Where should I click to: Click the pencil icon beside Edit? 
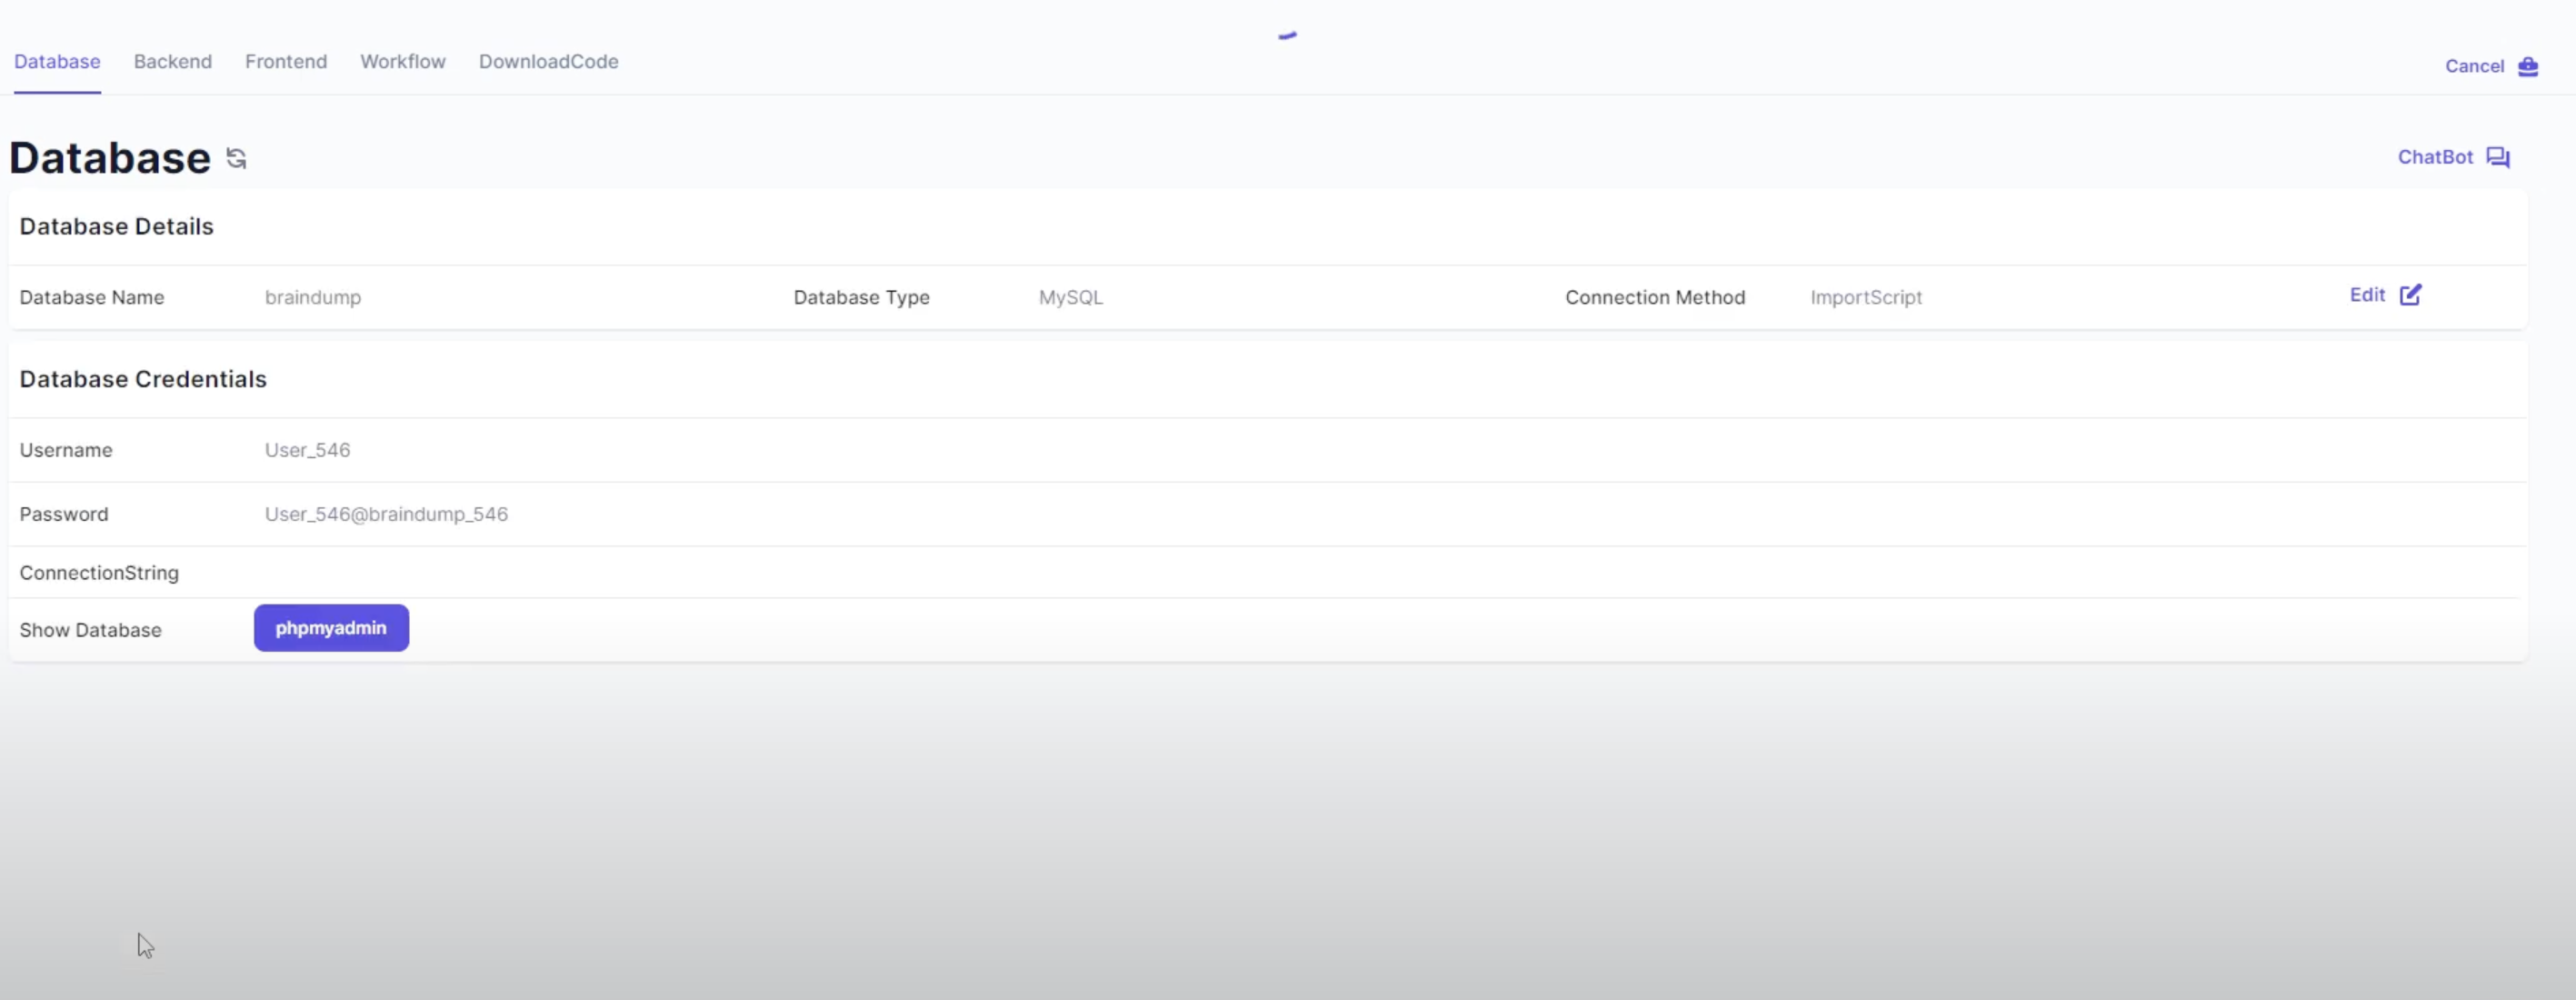click(2411, 294)
